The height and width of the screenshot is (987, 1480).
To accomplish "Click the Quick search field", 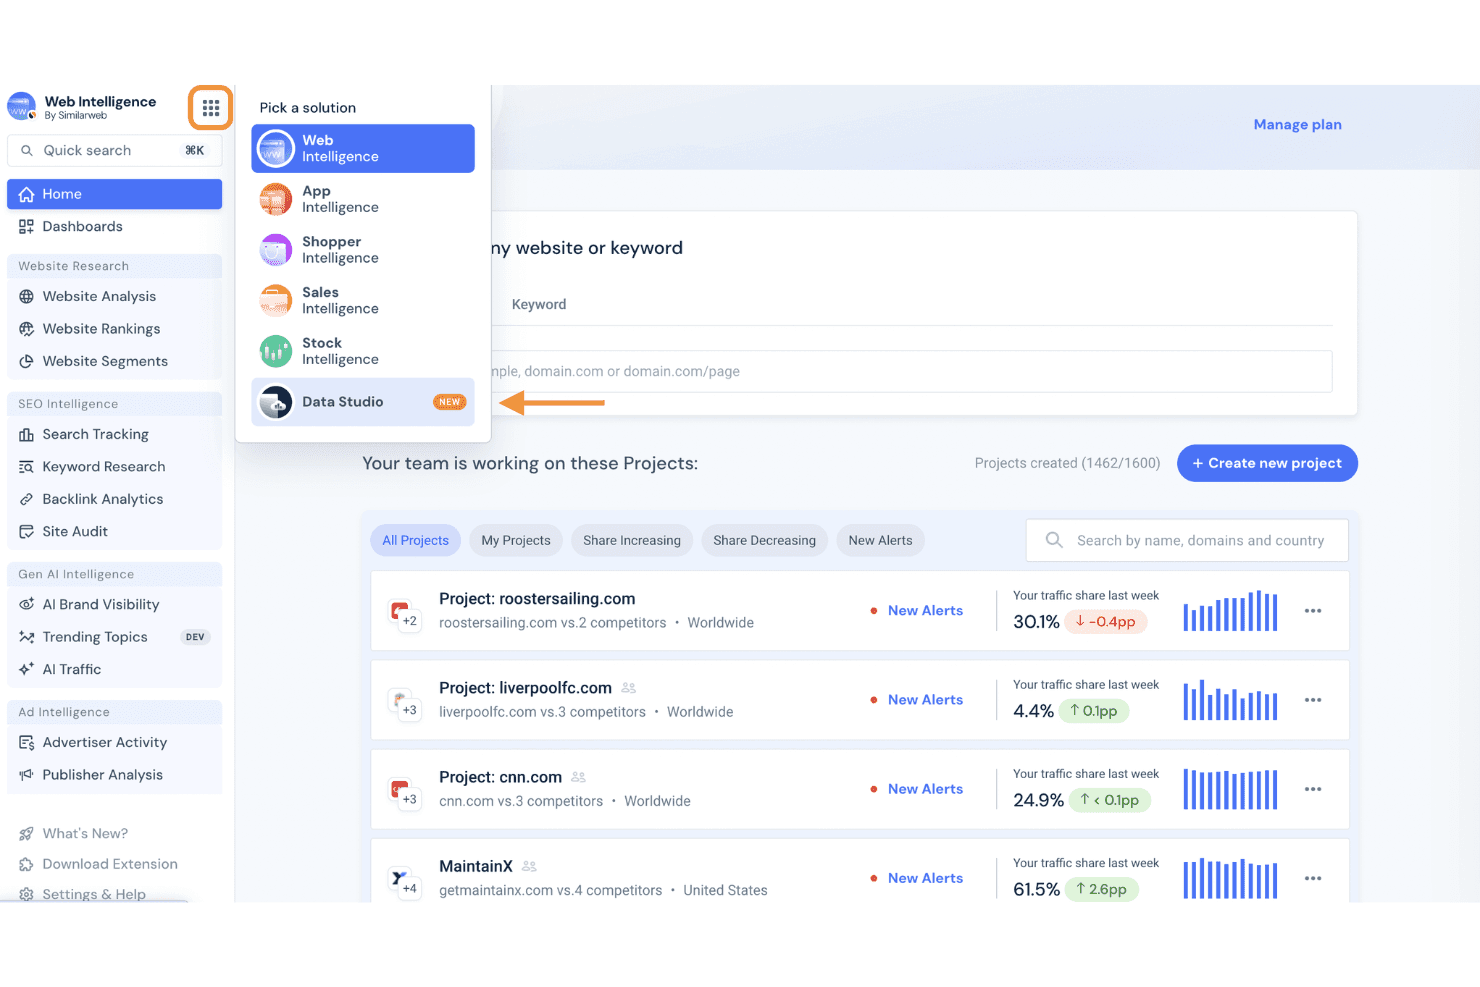I will click(115, 151).
